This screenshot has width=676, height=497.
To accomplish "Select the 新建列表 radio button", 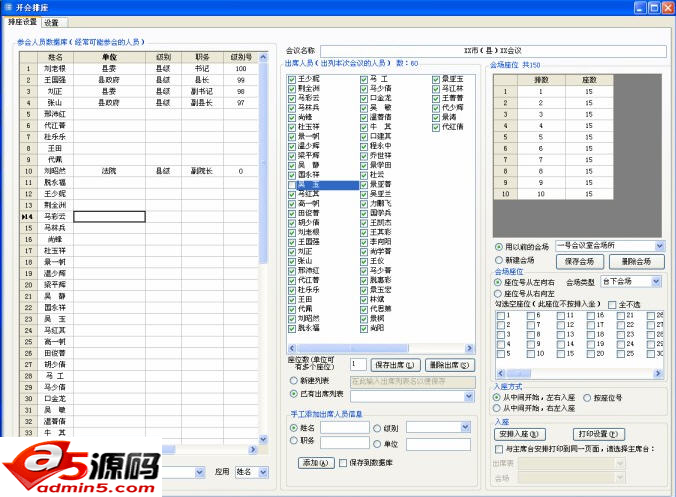I will tap(294, 381).
